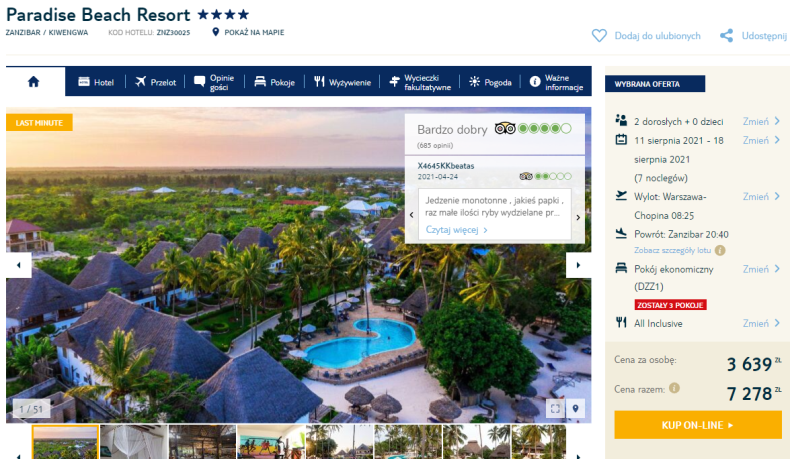Show next review with right arrow
The width and height of the screenshot is (790, 459).
coord(578,217)
